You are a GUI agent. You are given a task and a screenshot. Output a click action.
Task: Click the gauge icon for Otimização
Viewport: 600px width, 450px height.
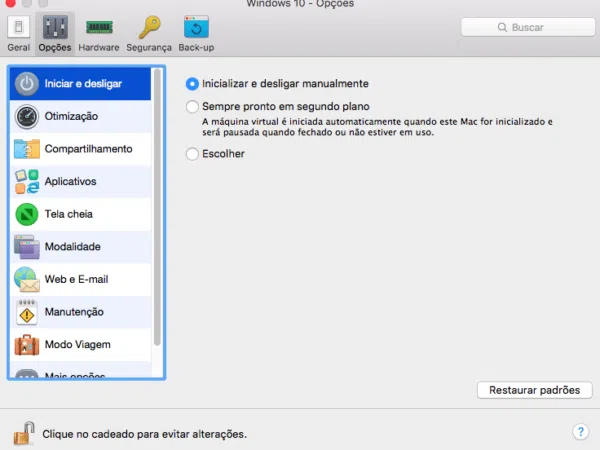point(27,116)
